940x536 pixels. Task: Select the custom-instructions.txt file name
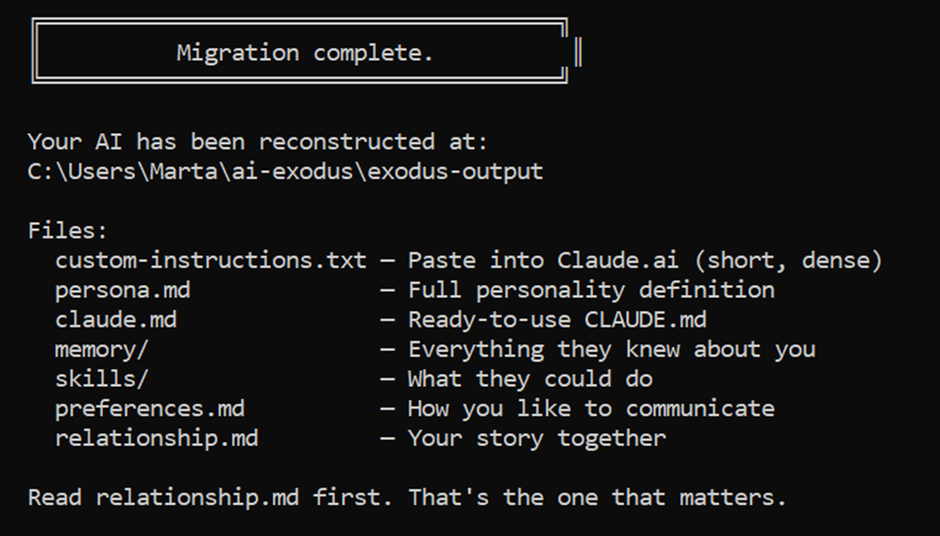[x=211, y=261]
